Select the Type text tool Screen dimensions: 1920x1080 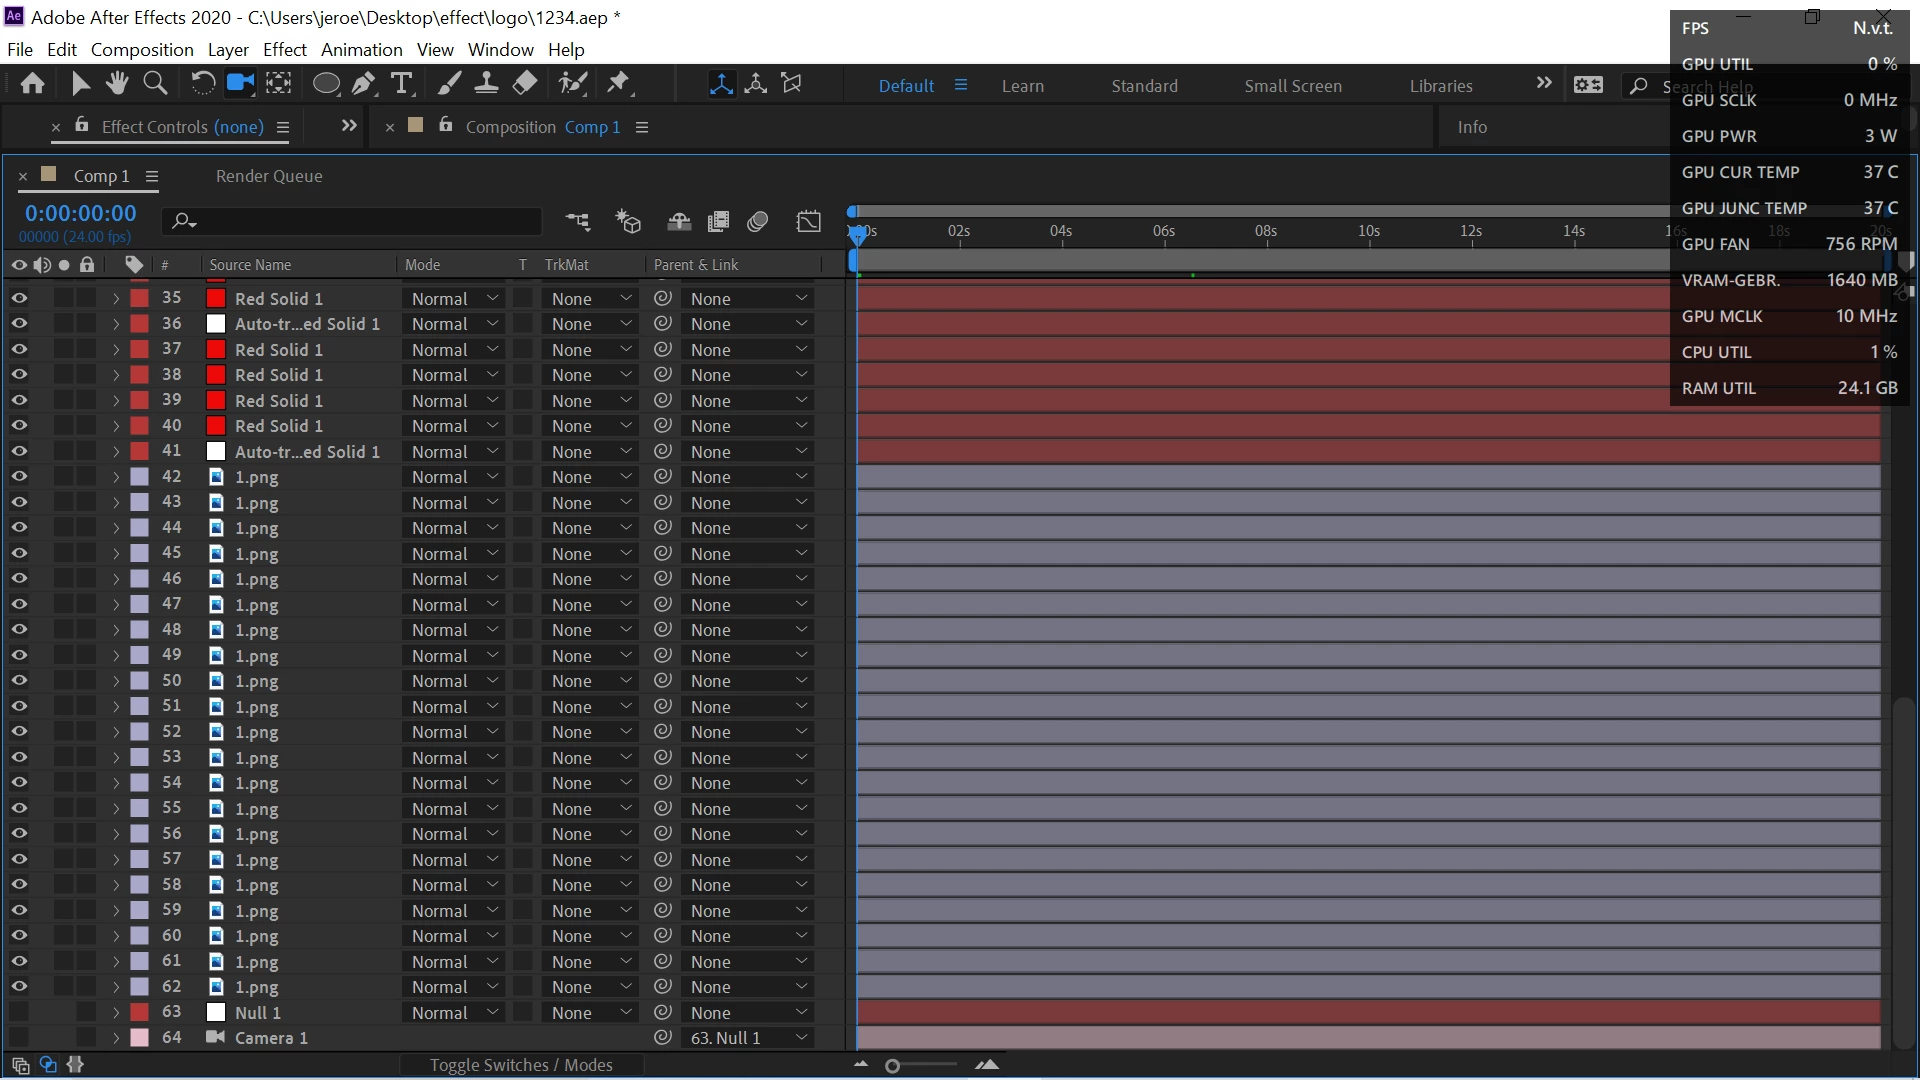point(402,84)
